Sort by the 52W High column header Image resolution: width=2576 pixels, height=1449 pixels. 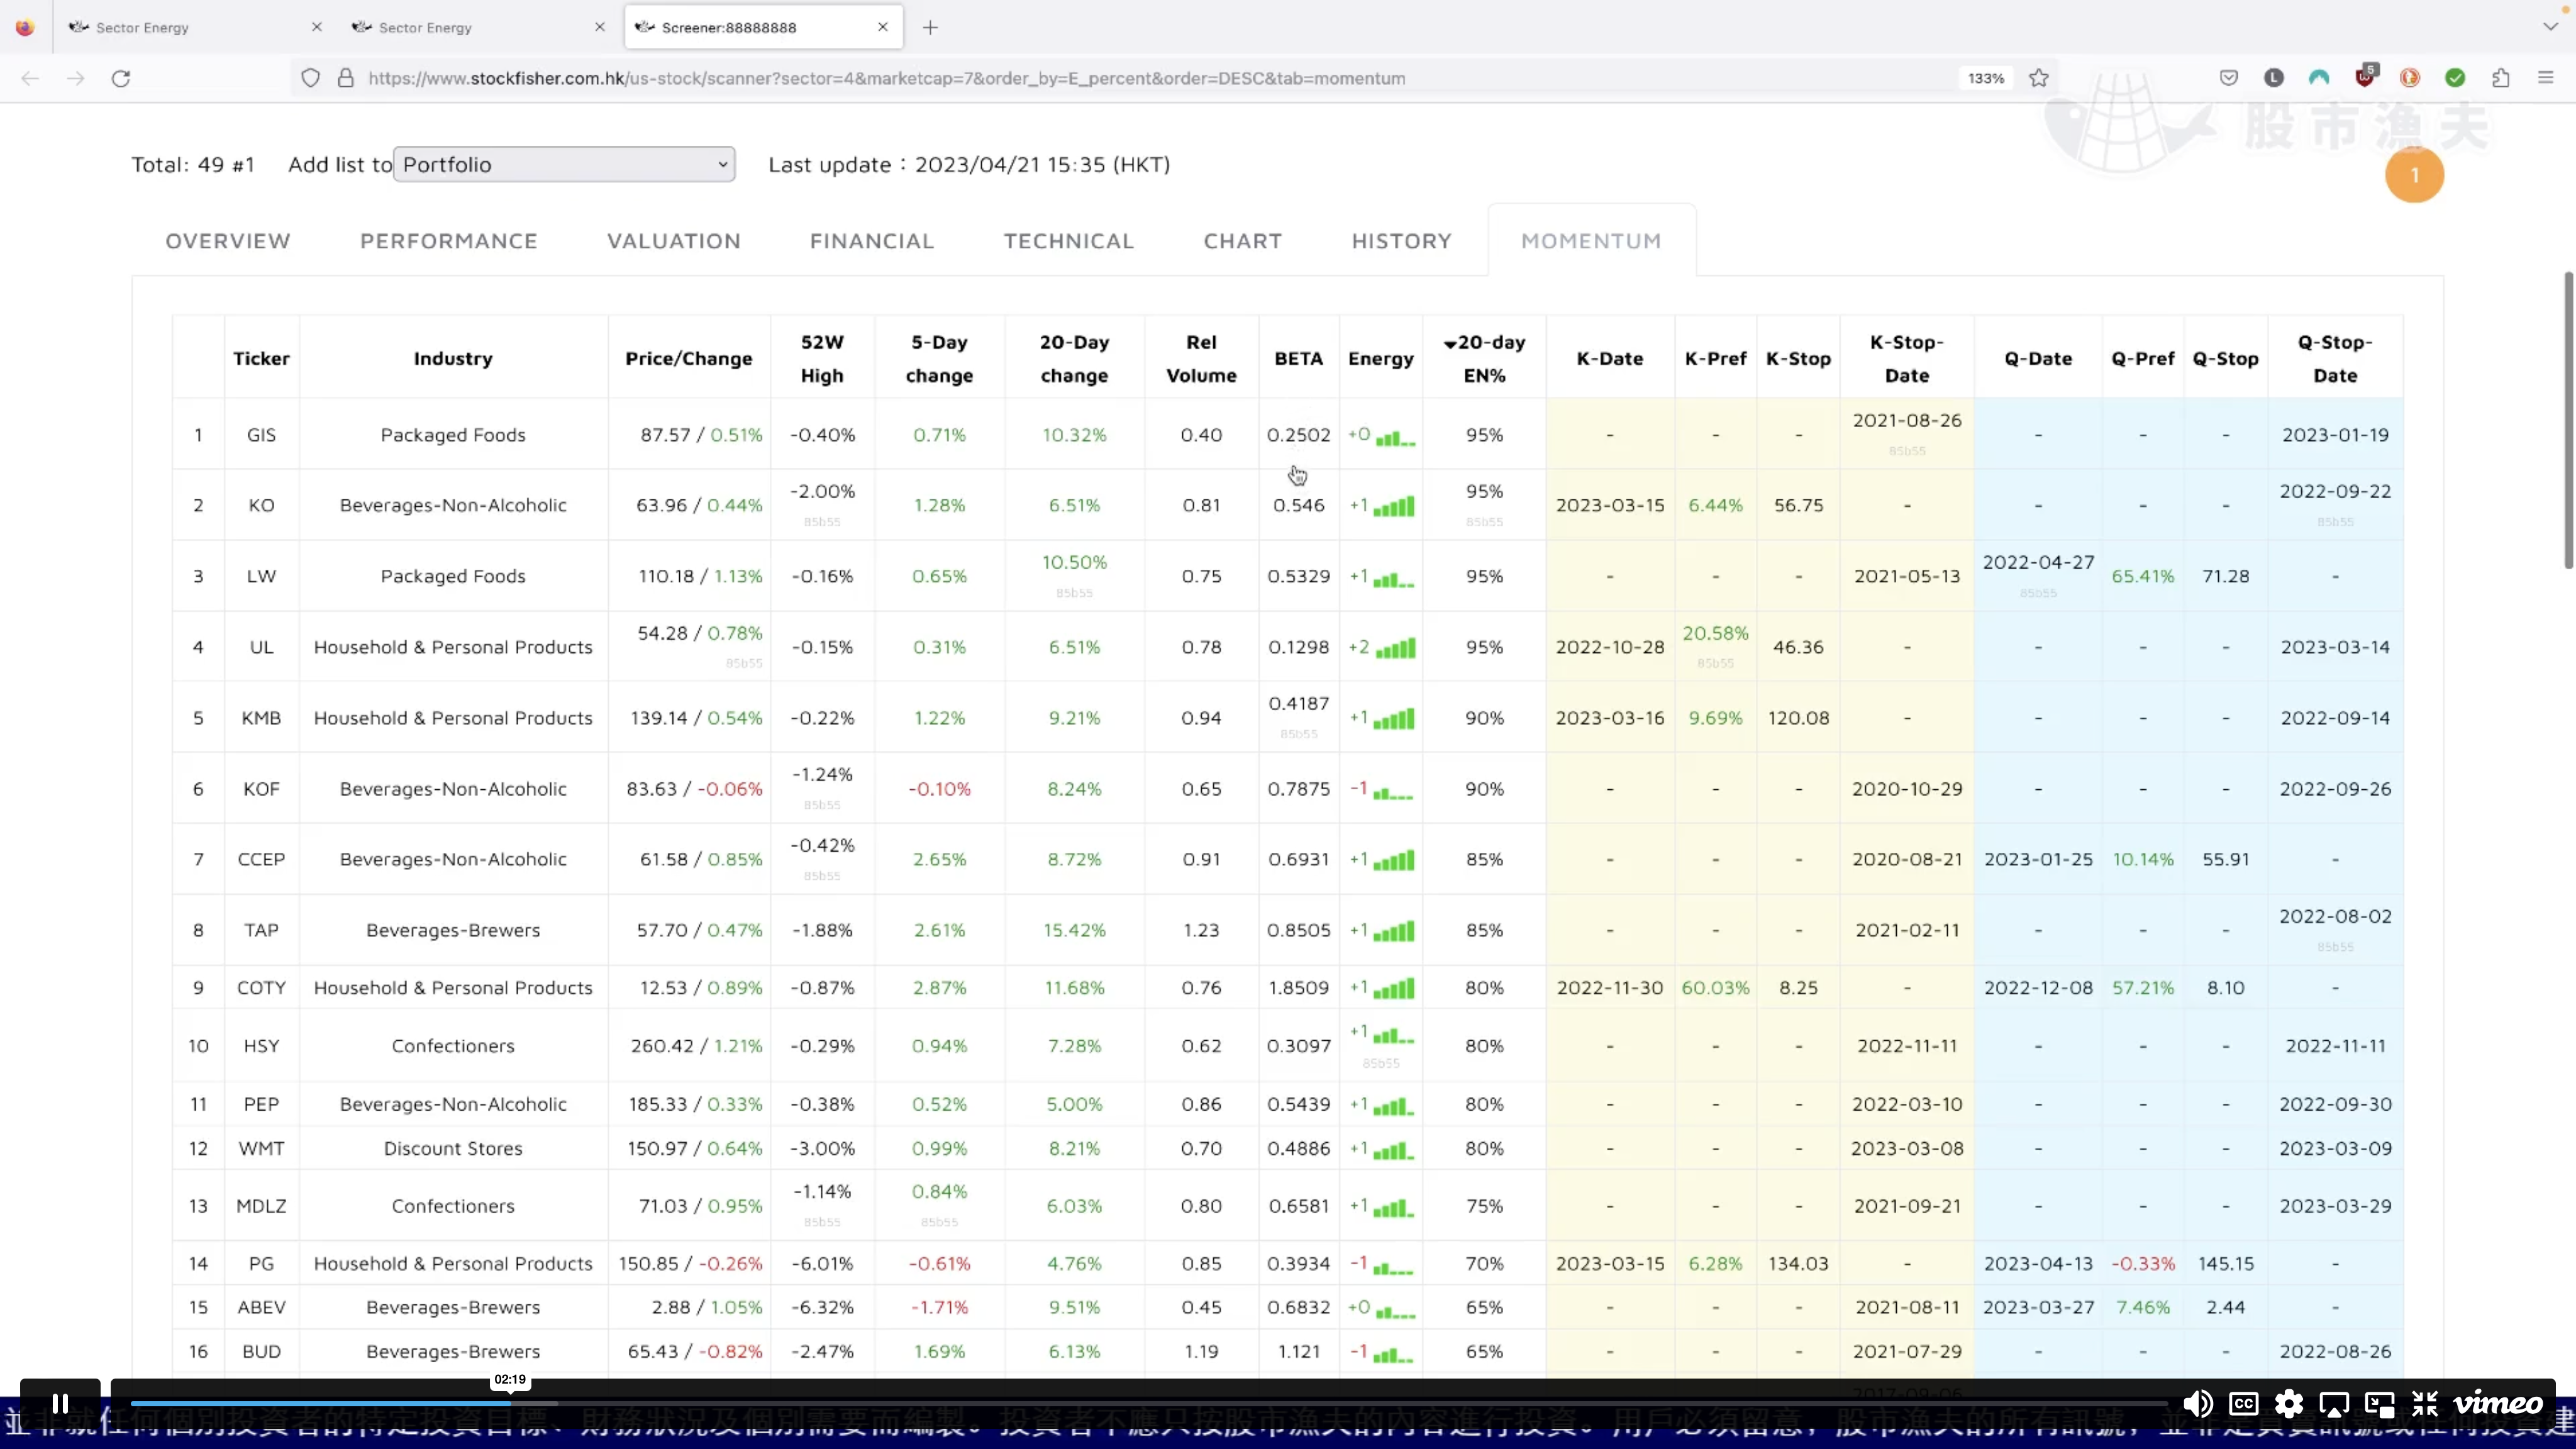(x=822, y=358)
